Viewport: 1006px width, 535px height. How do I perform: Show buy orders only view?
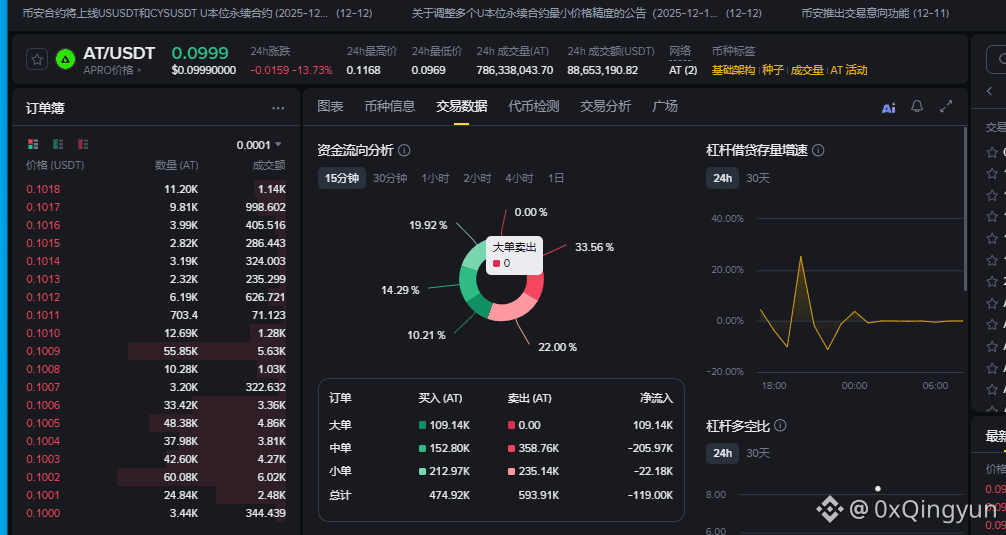pos(58,144)
